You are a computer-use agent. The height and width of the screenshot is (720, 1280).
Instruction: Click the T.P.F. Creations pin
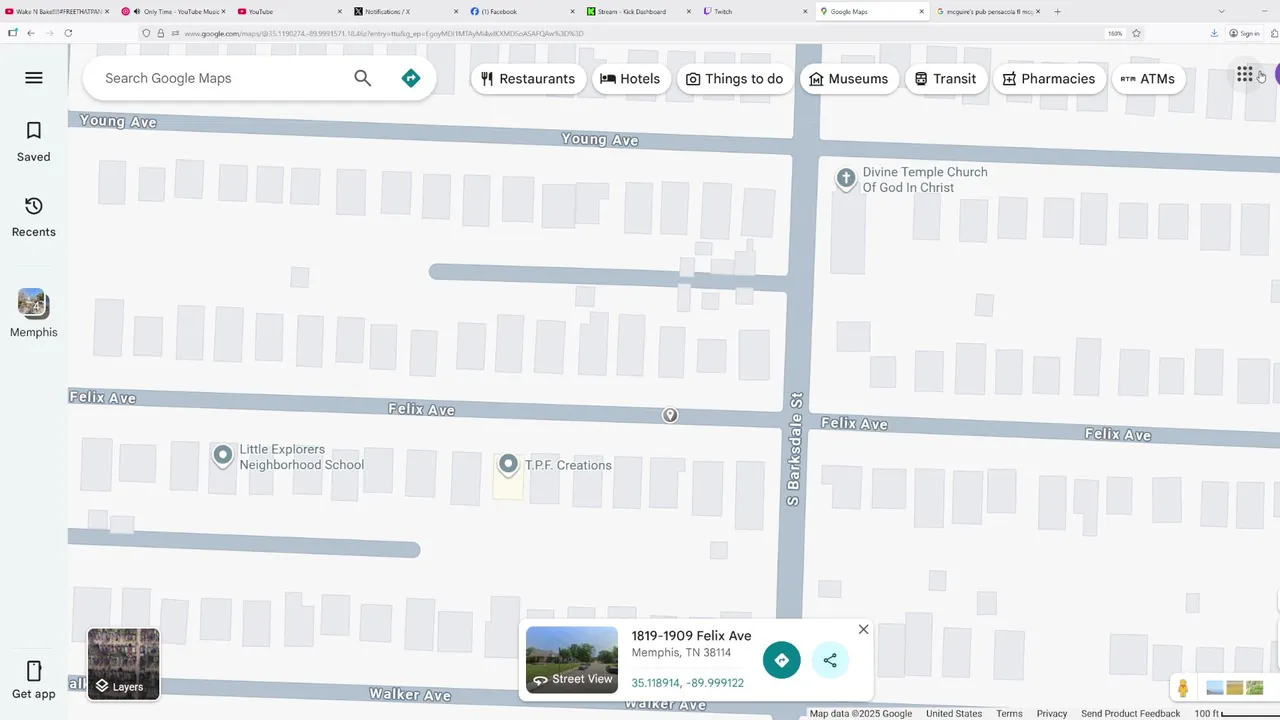click(x=508, y=464)
